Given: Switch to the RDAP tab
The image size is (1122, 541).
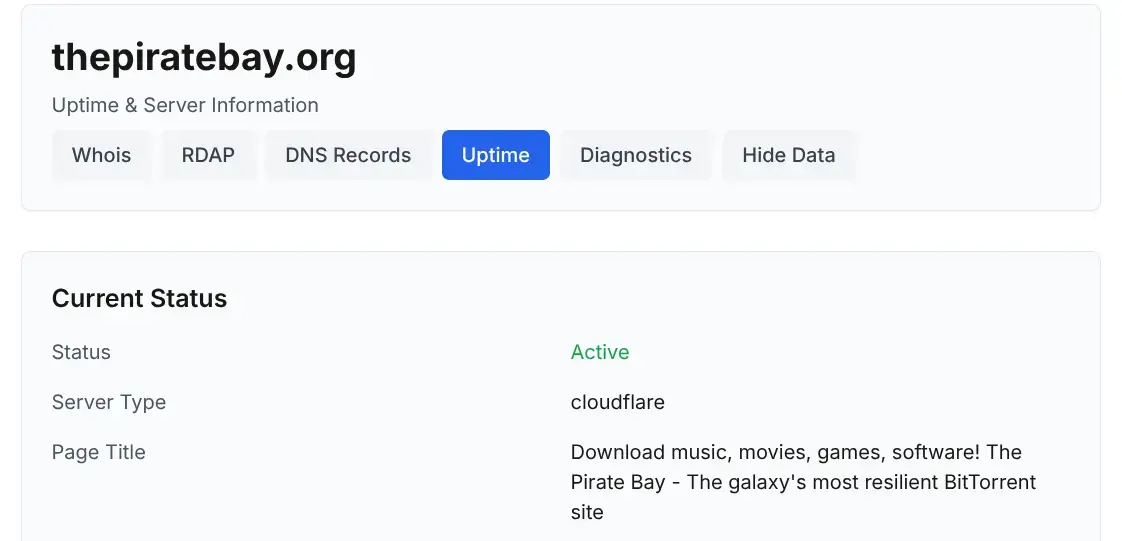Looking at the screenshot, I should click(208, 155).
